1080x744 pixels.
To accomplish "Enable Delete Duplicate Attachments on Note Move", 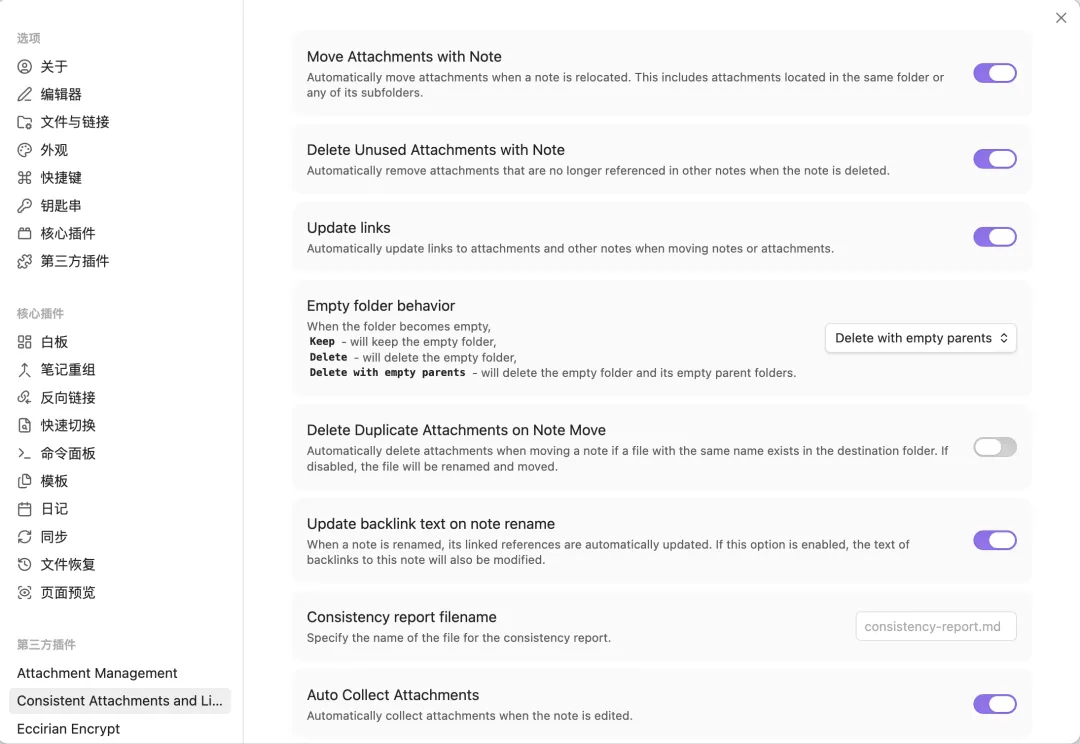I will [x=995, y=447].
